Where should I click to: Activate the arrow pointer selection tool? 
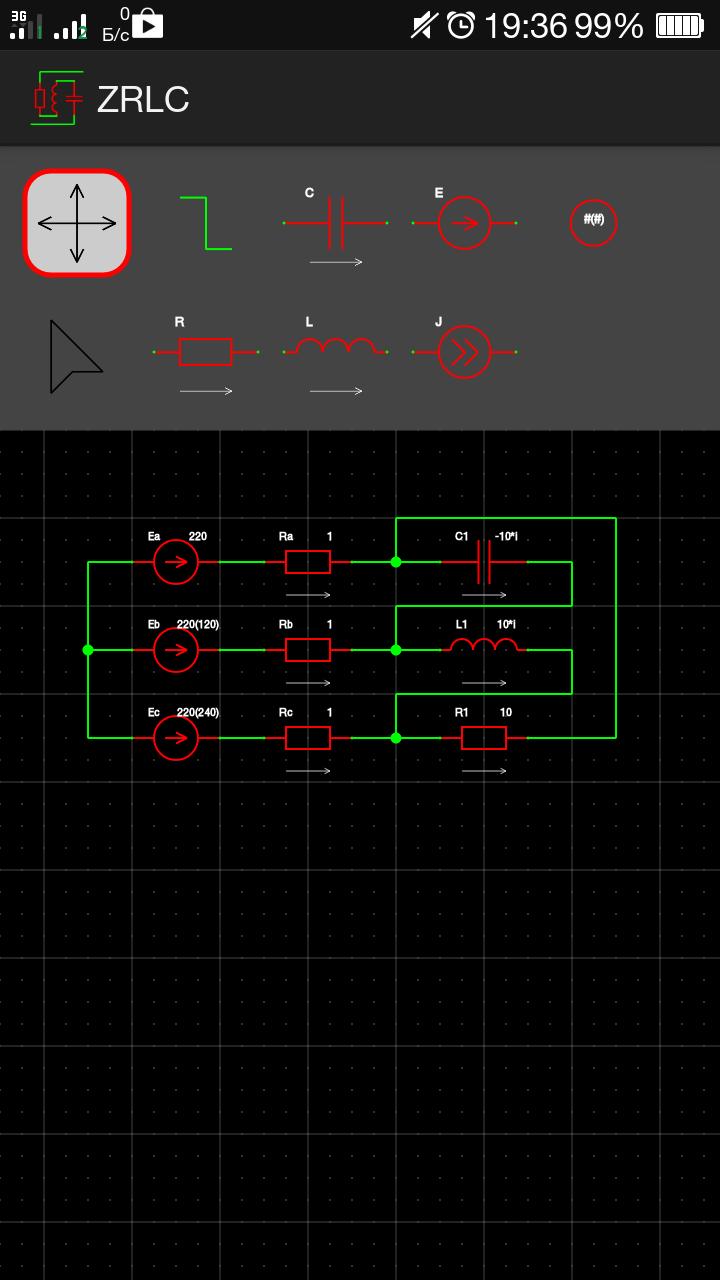click(75, 357)
